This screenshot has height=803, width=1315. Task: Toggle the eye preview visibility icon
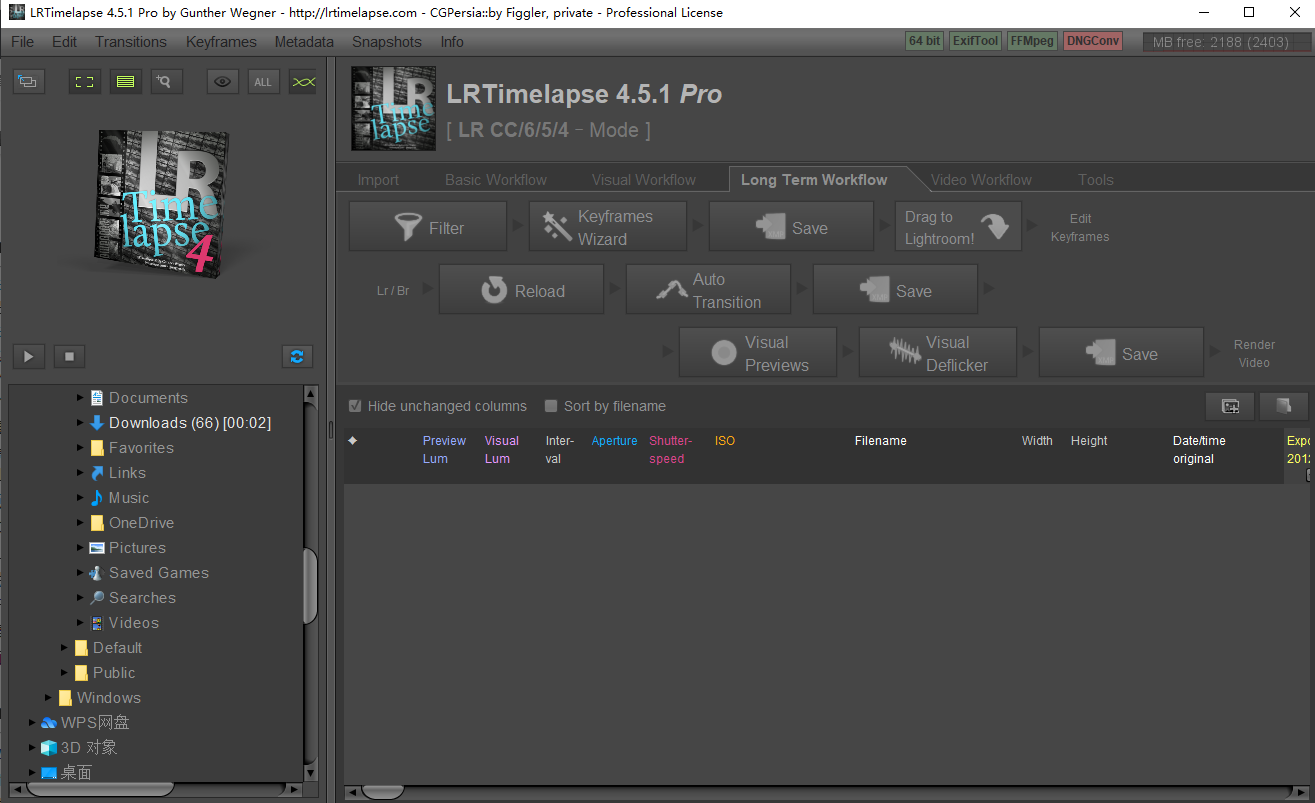222,81
